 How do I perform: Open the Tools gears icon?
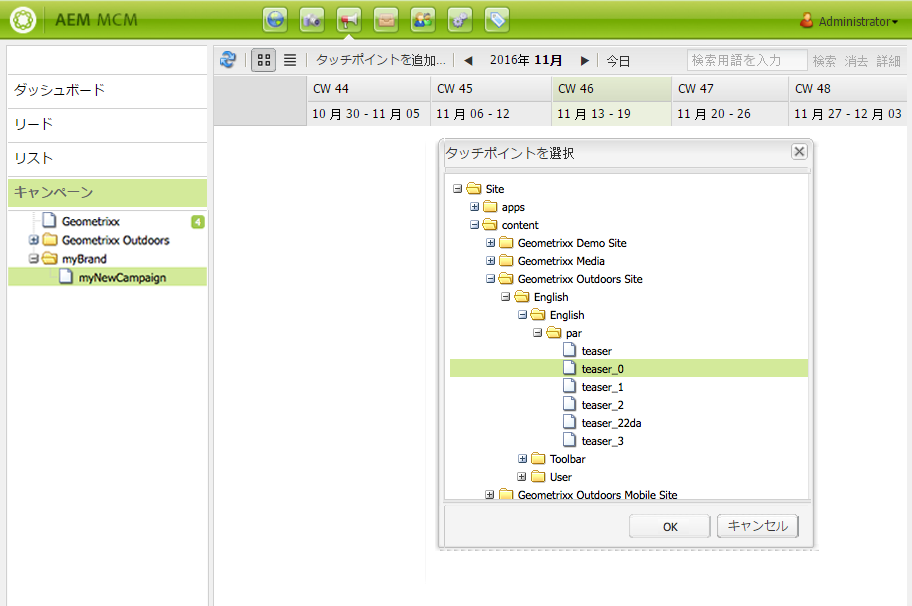coord(459,20)
